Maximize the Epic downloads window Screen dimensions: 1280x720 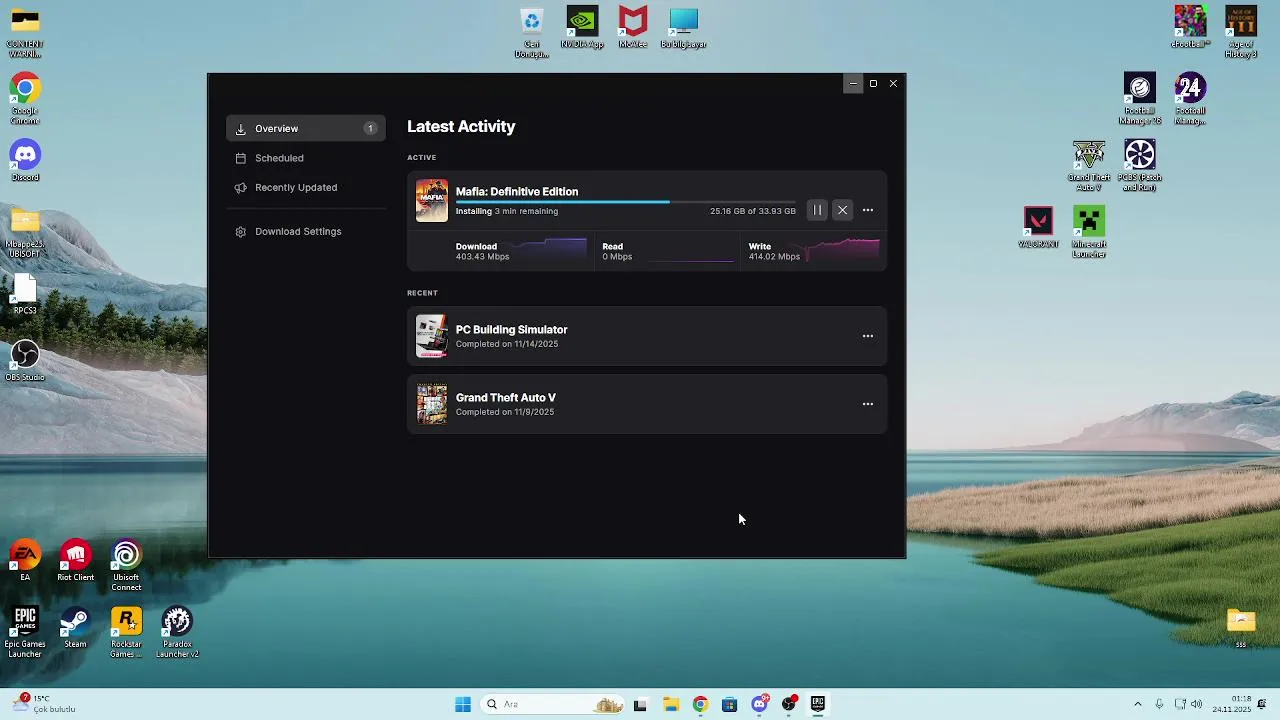click(x=873, y=84)
